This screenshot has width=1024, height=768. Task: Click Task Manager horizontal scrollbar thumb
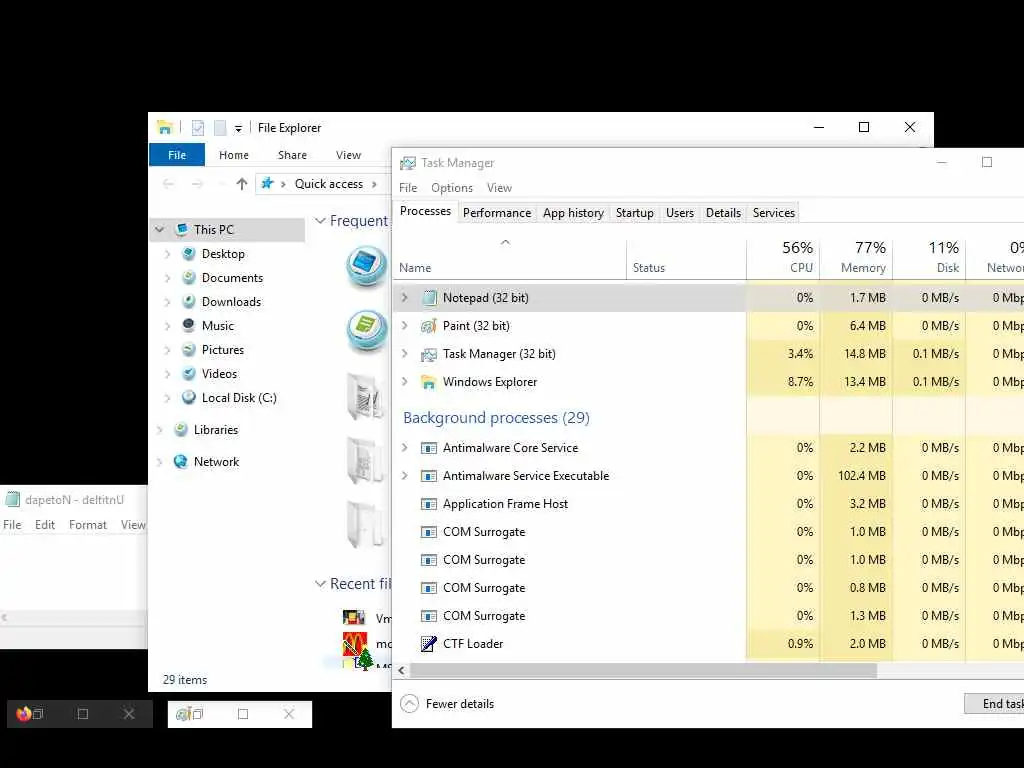point(643,671)
